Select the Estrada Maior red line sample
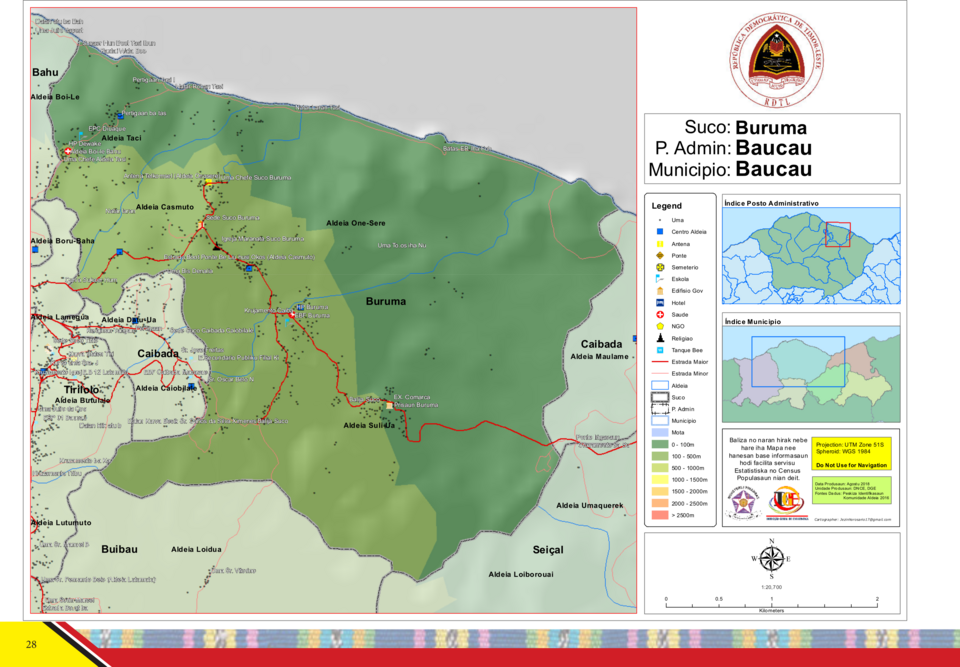Screen dimensions: 960x667 point(660,362)
